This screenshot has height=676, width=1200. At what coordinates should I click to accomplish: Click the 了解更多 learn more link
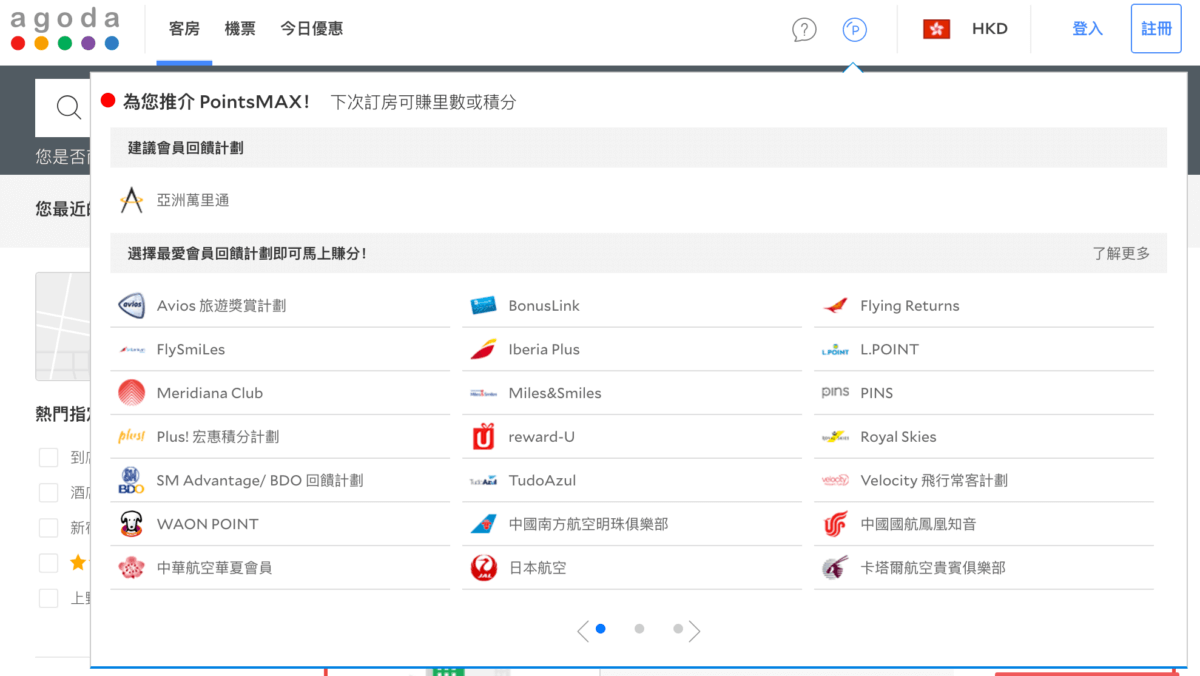point(1121,254)
